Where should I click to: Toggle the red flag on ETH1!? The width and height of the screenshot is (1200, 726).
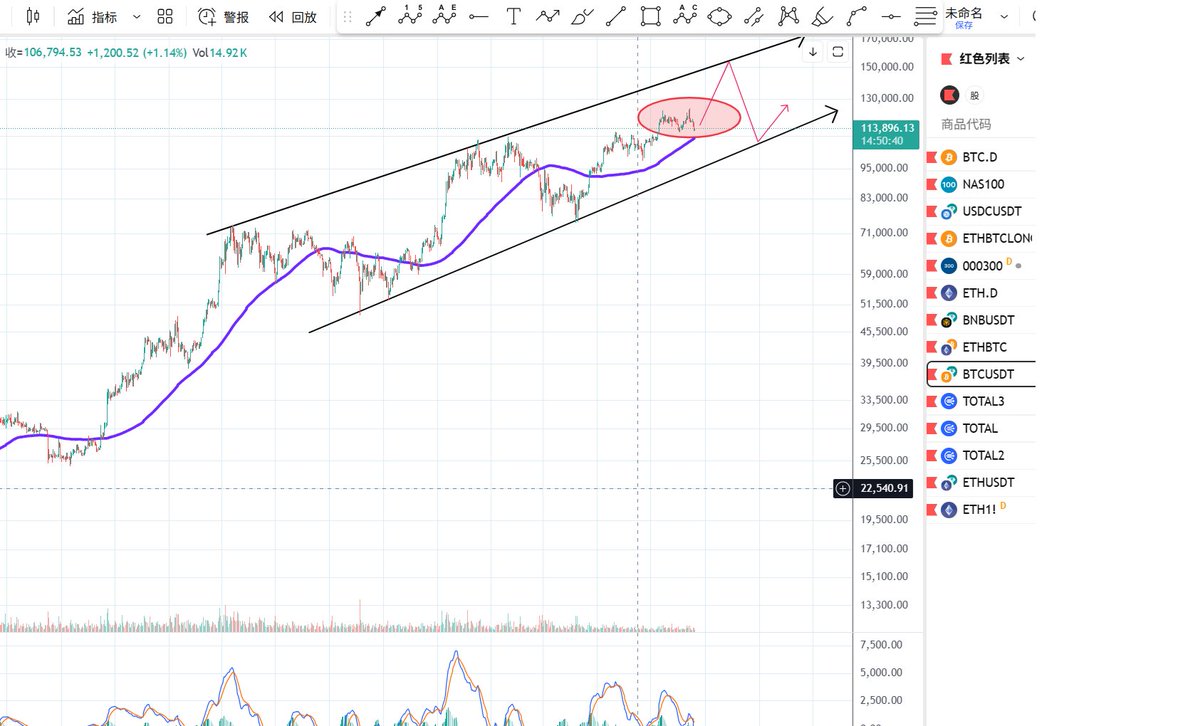point(931,509)
